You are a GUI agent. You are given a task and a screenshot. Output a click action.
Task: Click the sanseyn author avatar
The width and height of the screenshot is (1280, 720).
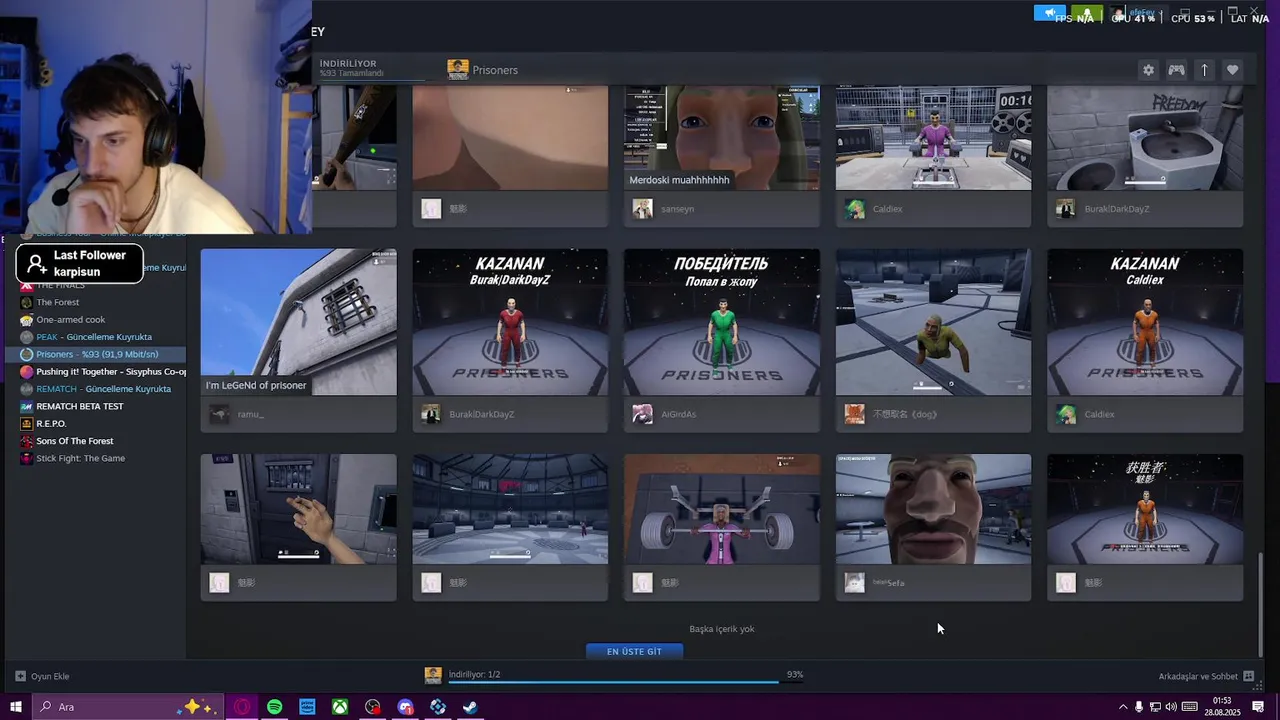tap(642, 208)
